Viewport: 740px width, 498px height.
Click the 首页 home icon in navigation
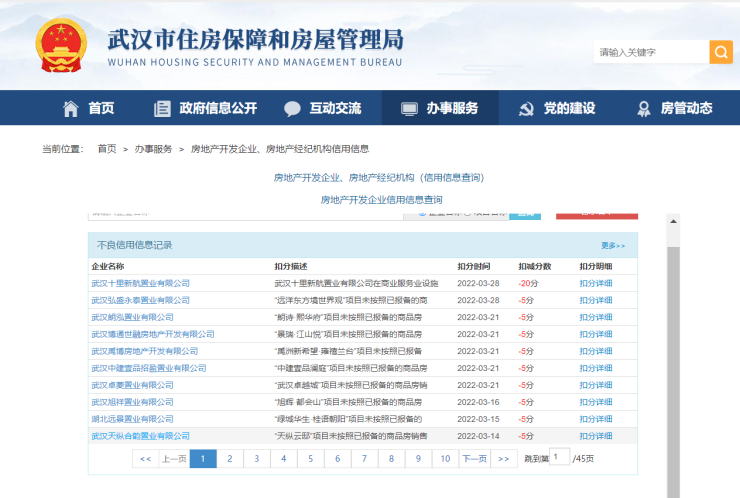click(71, 109)
